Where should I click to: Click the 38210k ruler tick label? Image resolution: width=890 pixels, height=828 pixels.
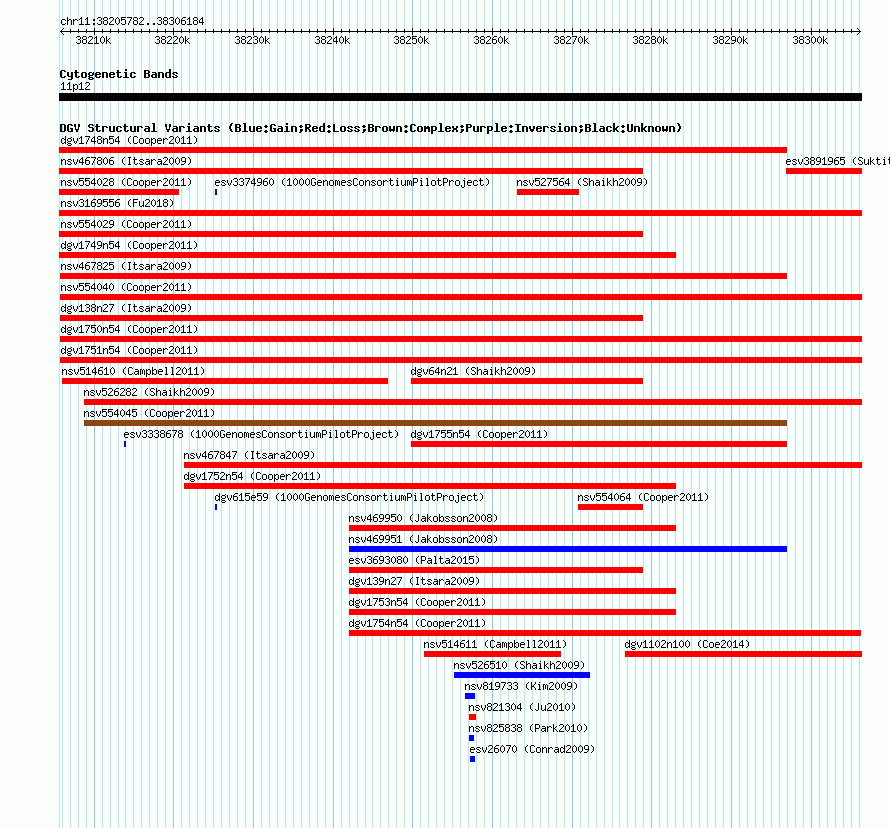coord(93,40)
